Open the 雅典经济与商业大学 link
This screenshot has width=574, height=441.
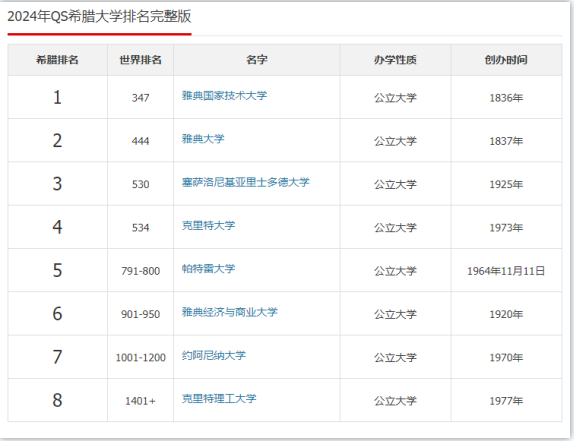click(x=230, y=312)
